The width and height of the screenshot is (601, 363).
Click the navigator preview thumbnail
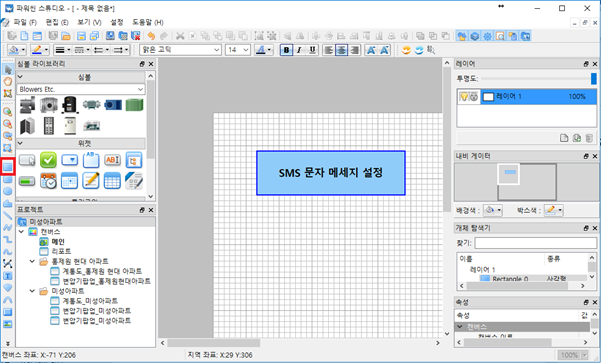pos(527,182)
